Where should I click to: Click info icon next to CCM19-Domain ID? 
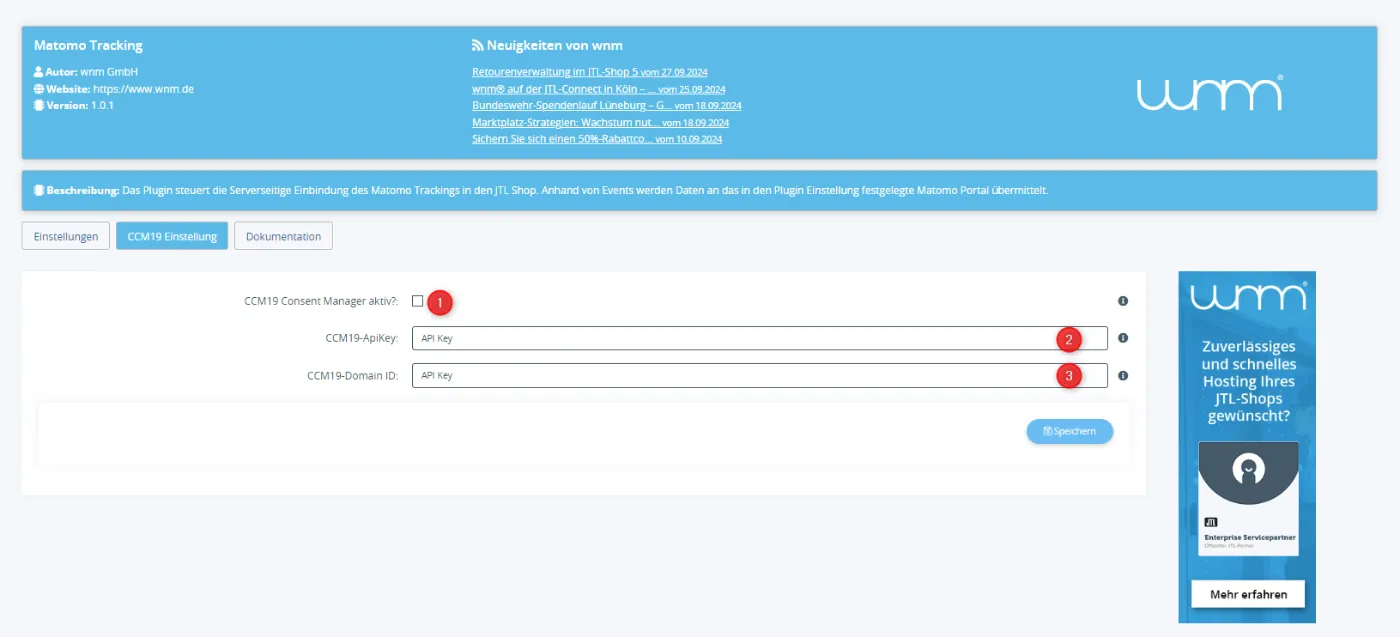(1123, 376)
